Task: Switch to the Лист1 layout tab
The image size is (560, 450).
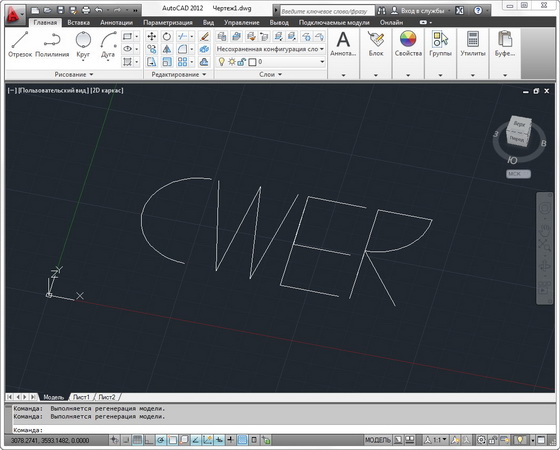Action: pyautogui.click(x=81, y=397)
